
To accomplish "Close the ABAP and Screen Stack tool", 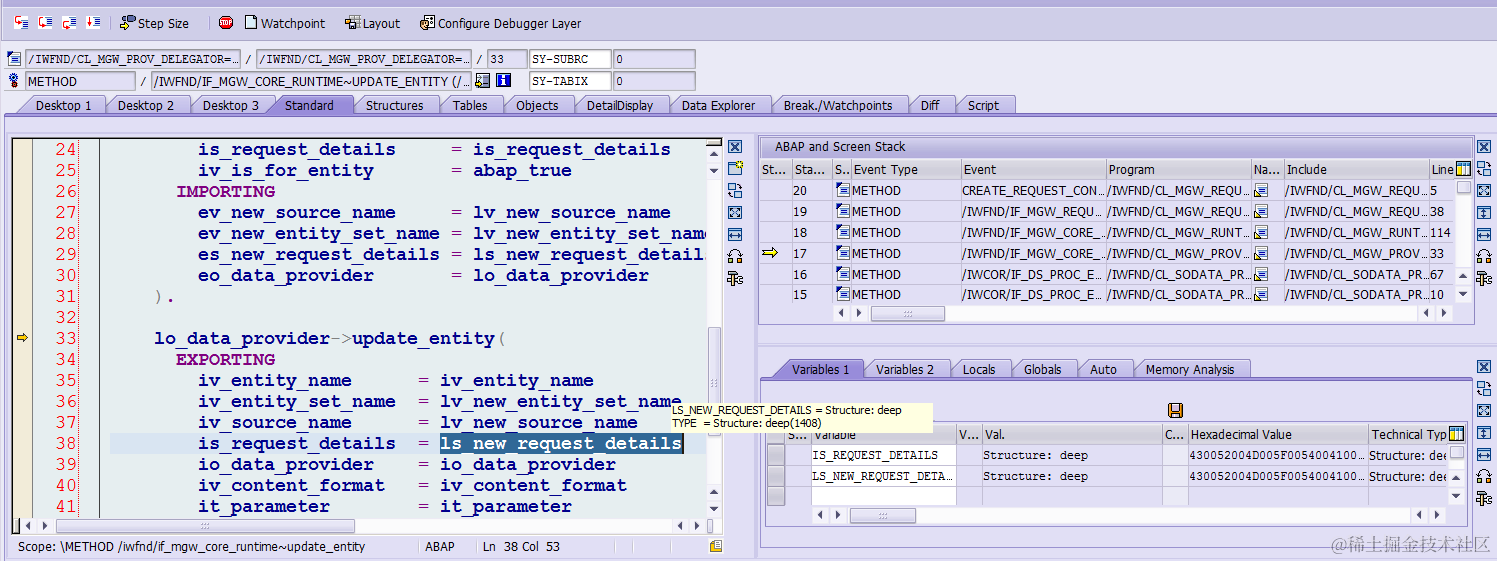I will coord(1484,147).
